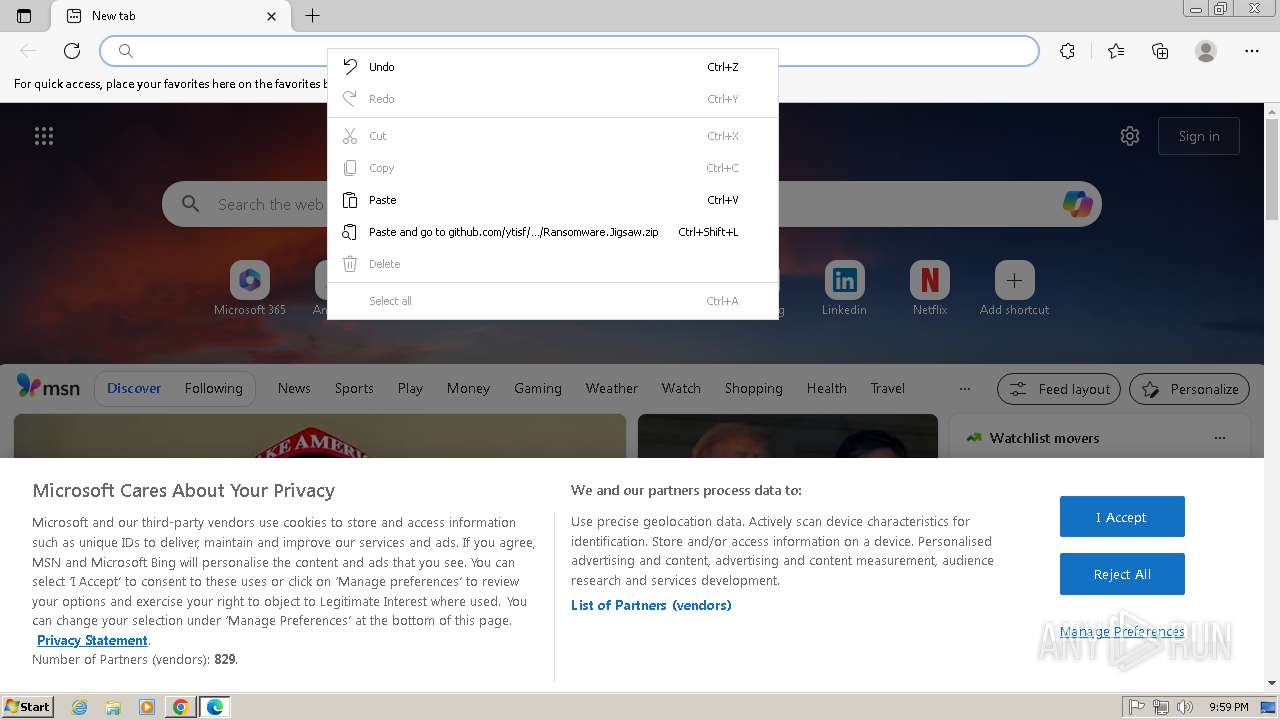Image resolution: width=1280 pixels, height=720 pixels.
Task: Open the Shopping category
Action: tap(753, 388)
